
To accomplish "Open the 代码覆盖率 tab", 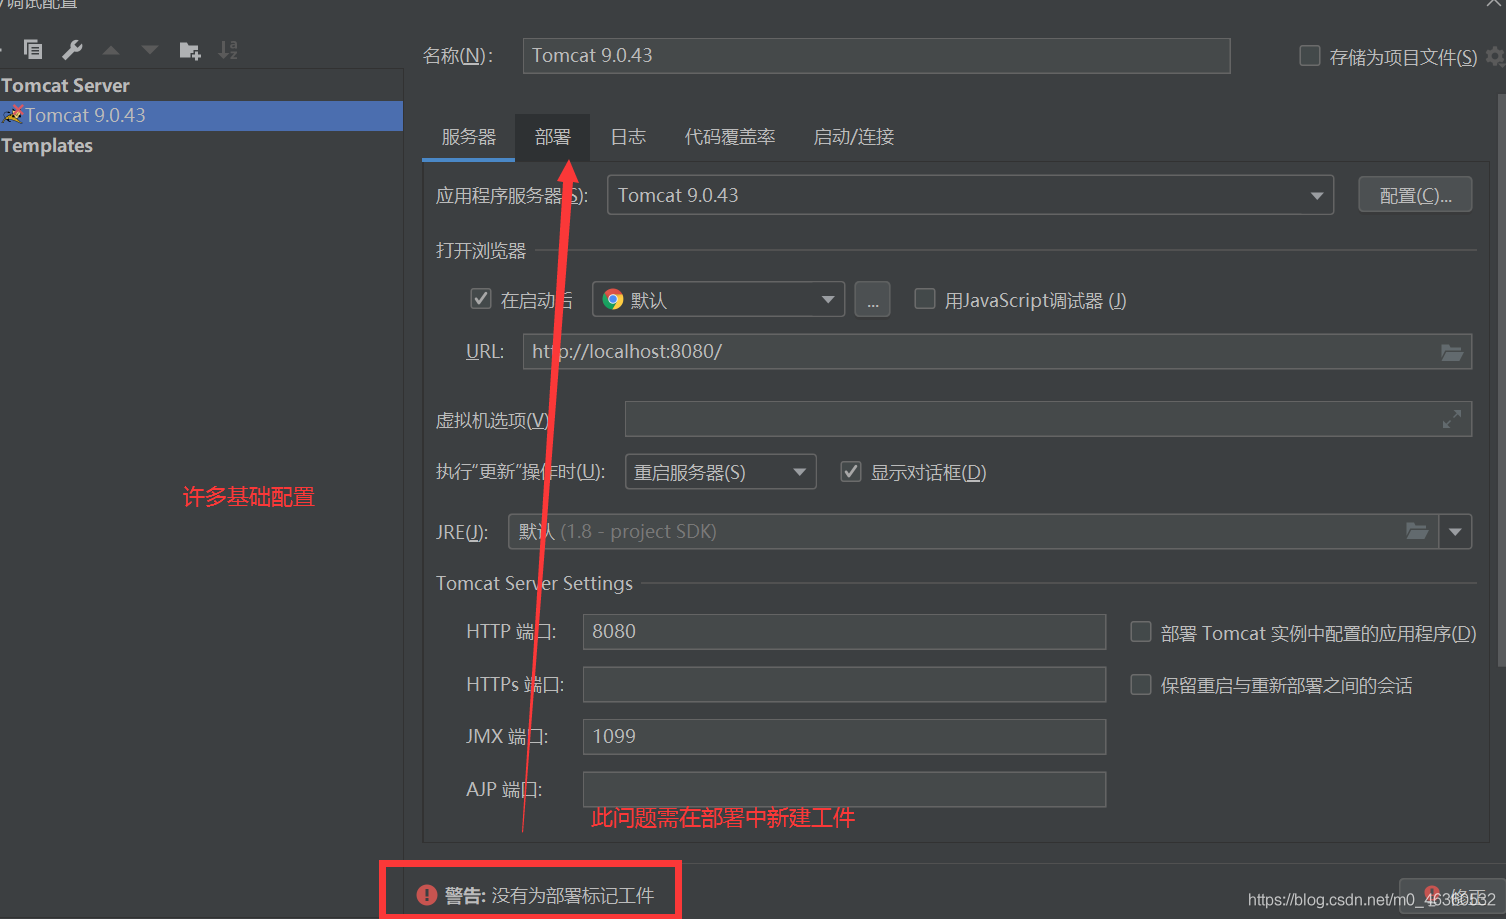I will (730, 137).
